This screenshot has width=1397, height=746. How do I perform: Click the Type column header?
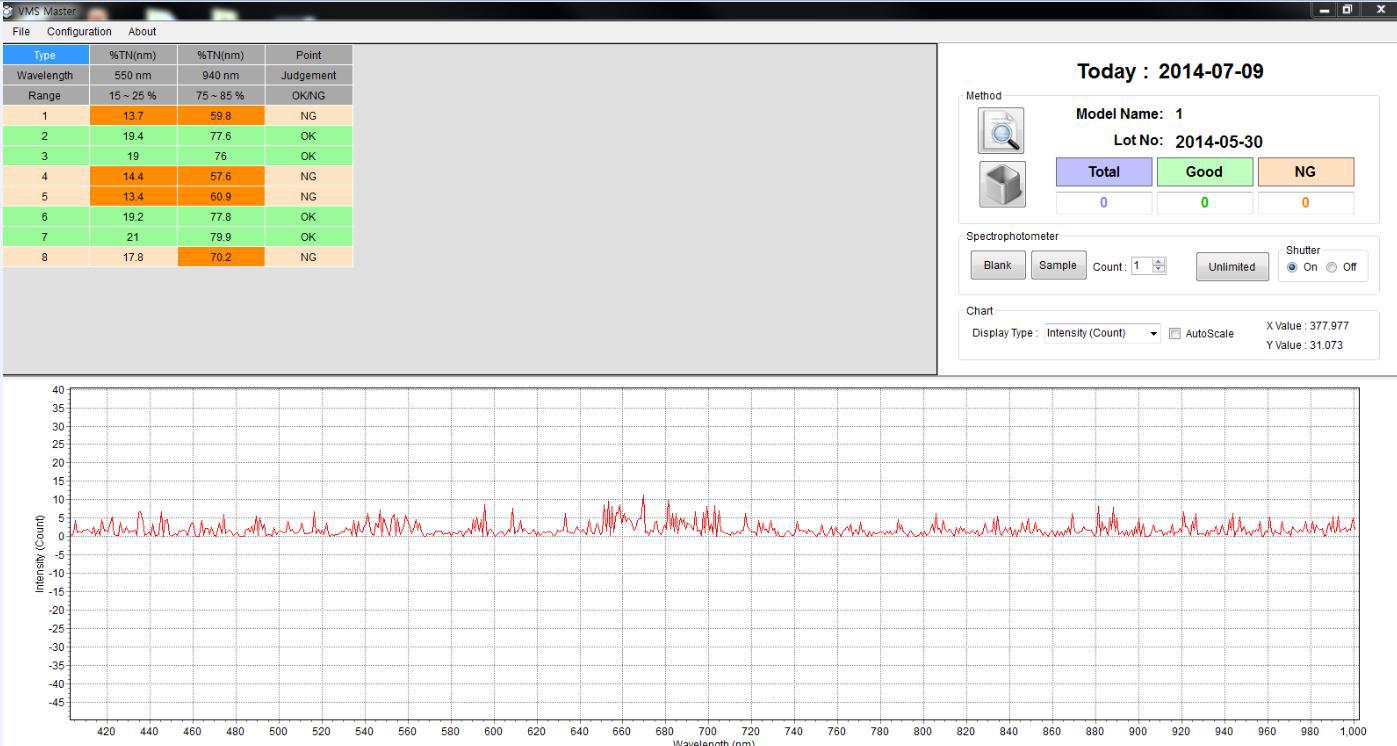(x=44, y=54)
